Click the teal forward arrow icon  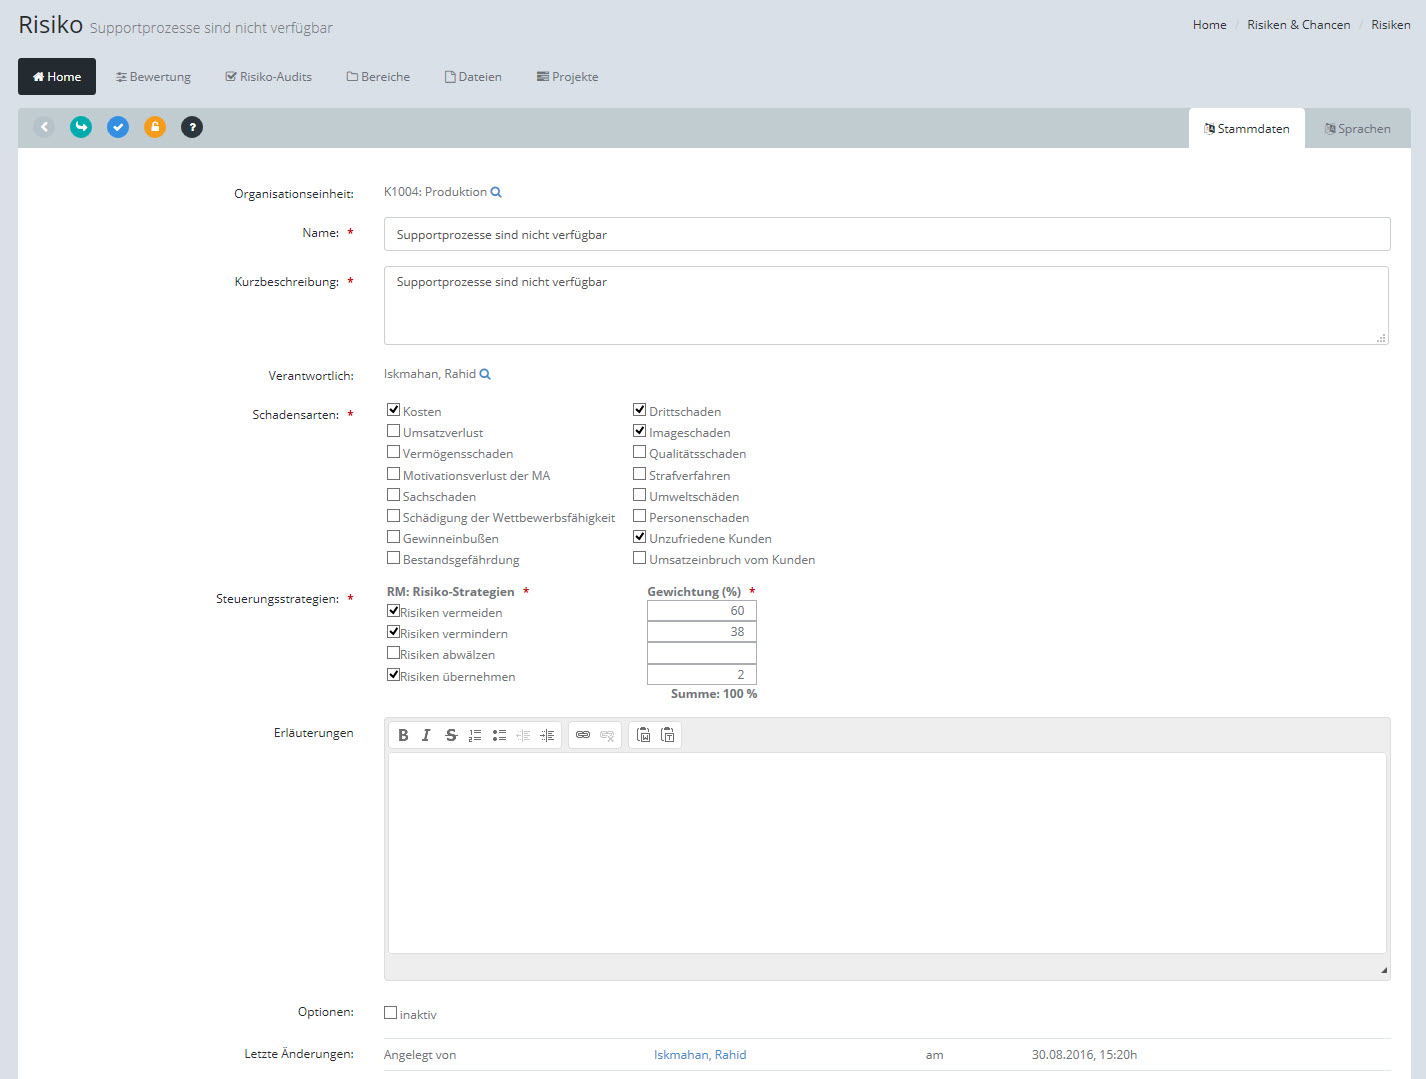pyautogui.click(x=81, y=127)
